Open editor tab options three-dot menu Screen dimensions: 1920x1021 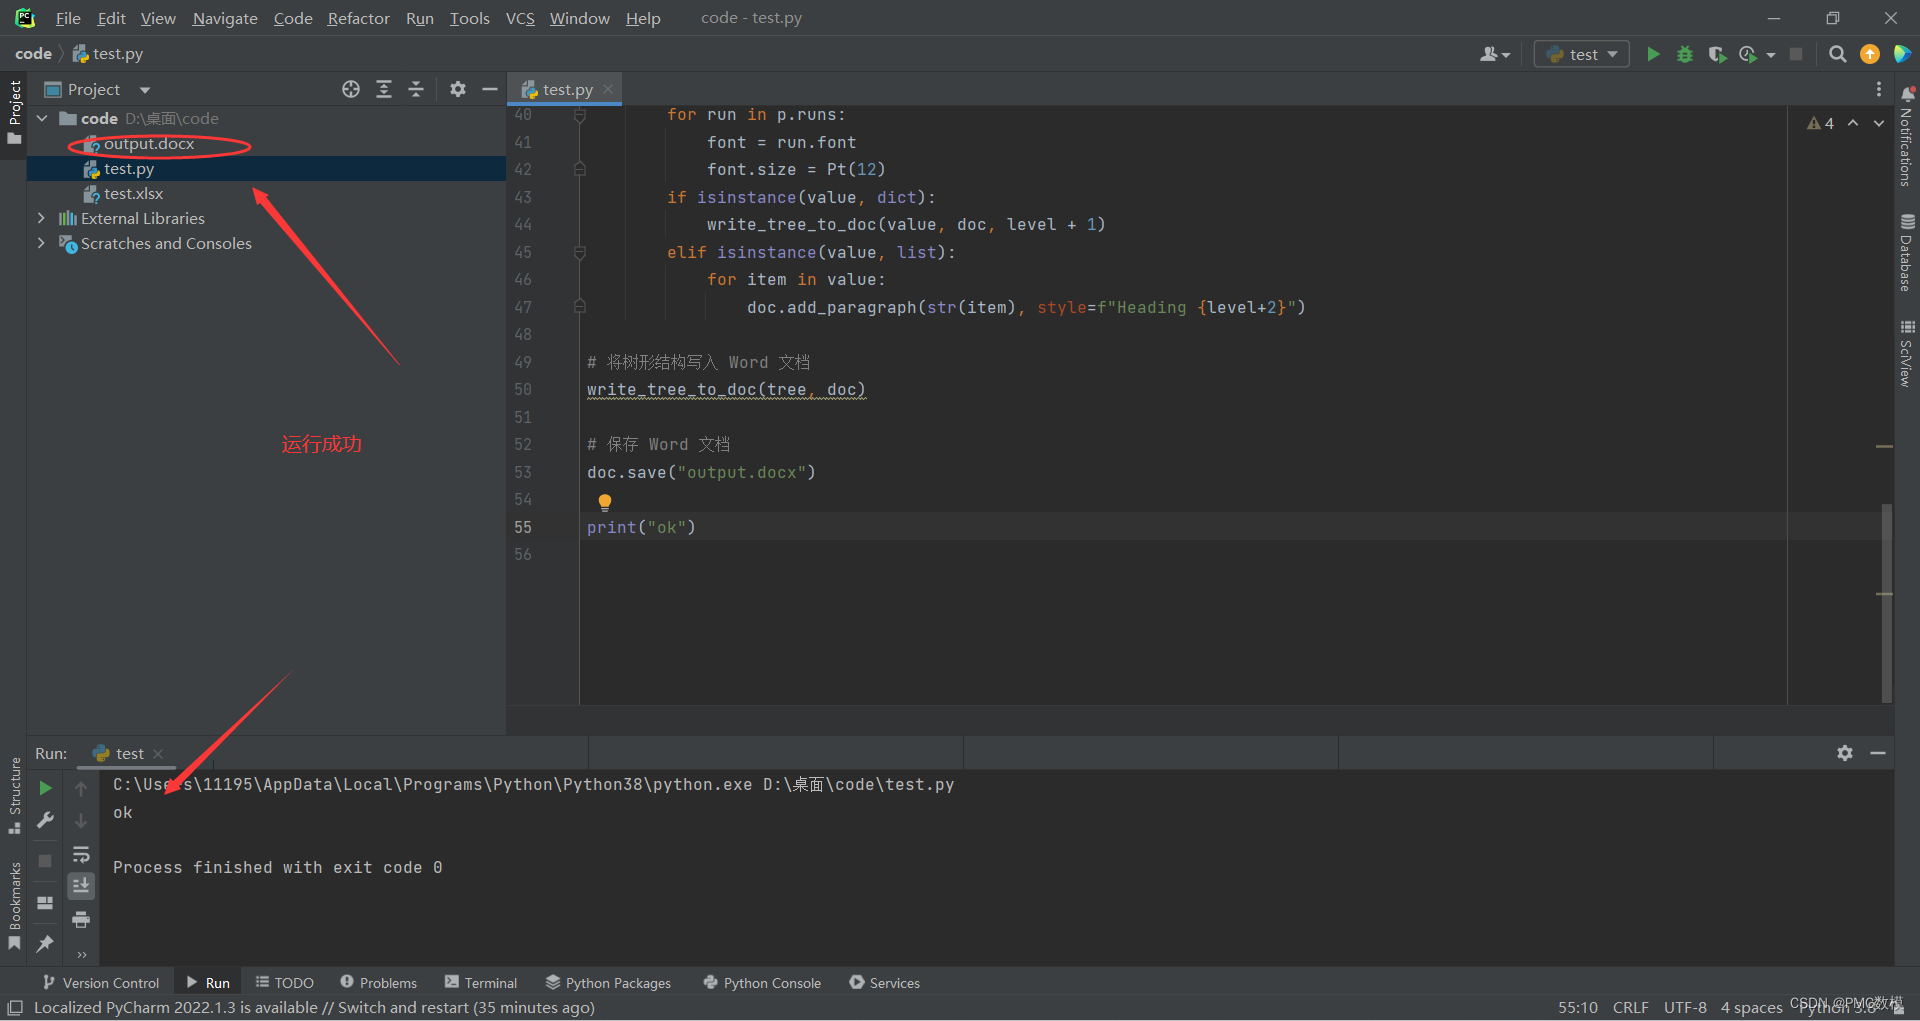point(1878,89)
